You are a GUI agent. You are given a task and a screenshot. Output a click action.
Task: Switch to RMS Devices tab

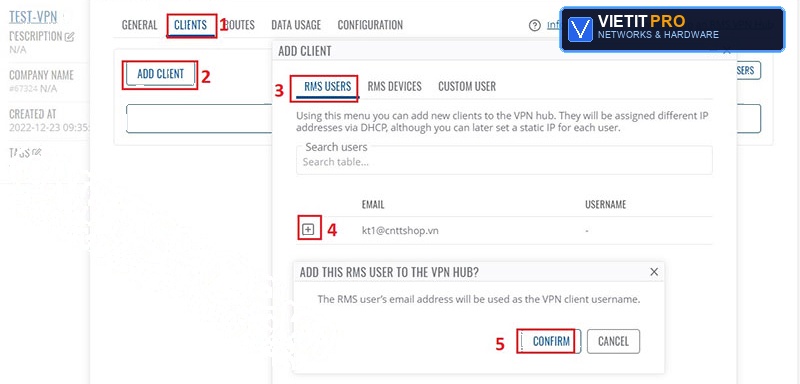tap(394, 86)
